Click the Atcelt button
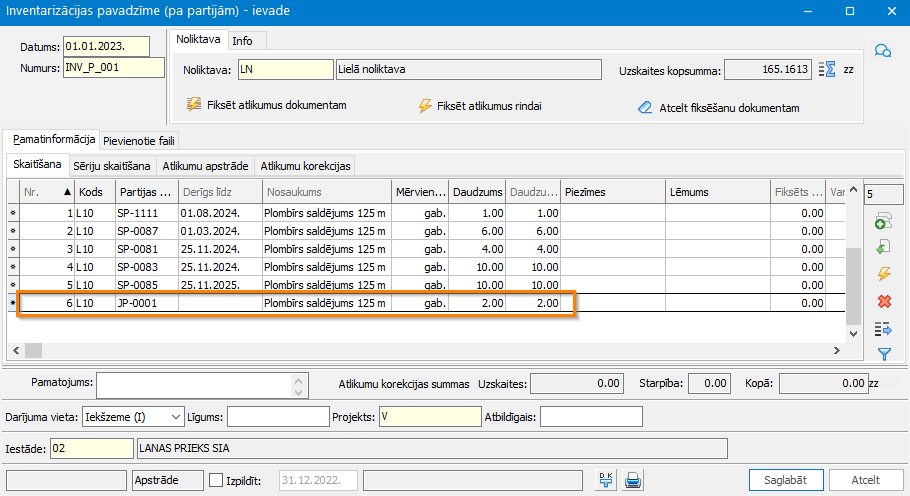Image resolution: width=910 pixels, height=496 pixels. tap(865, 480)
